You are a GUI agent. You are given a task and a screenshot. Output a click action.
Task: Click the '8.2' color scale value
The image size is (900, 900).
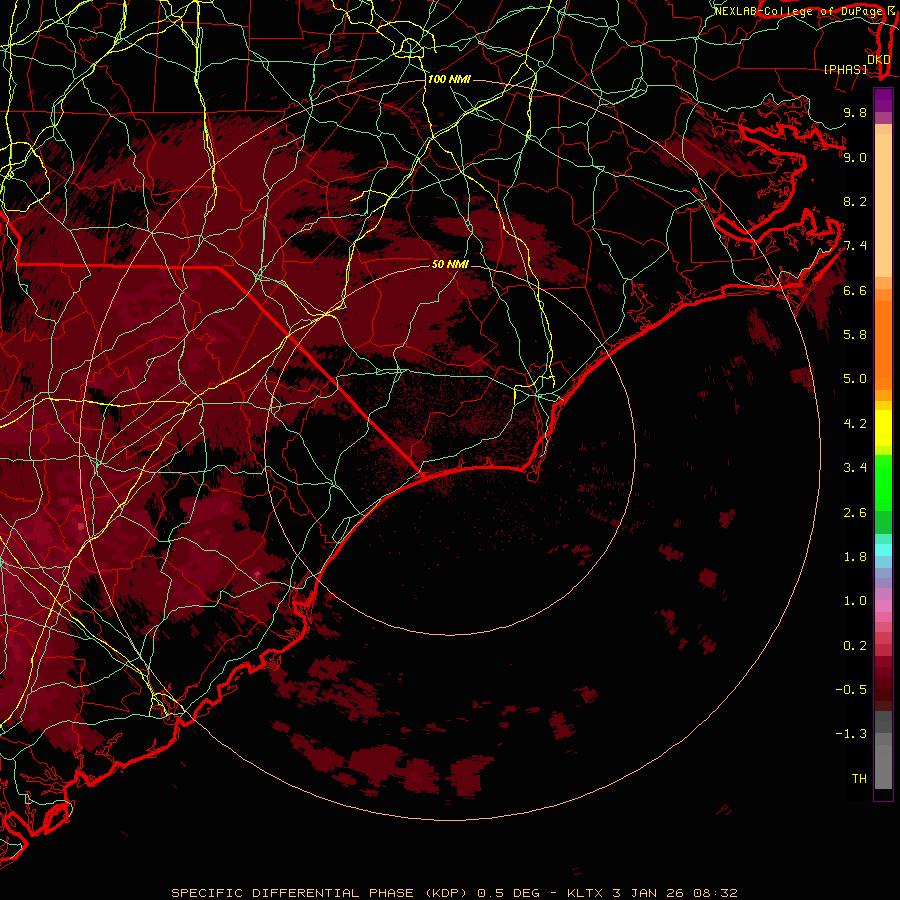(x=855, y=201)
